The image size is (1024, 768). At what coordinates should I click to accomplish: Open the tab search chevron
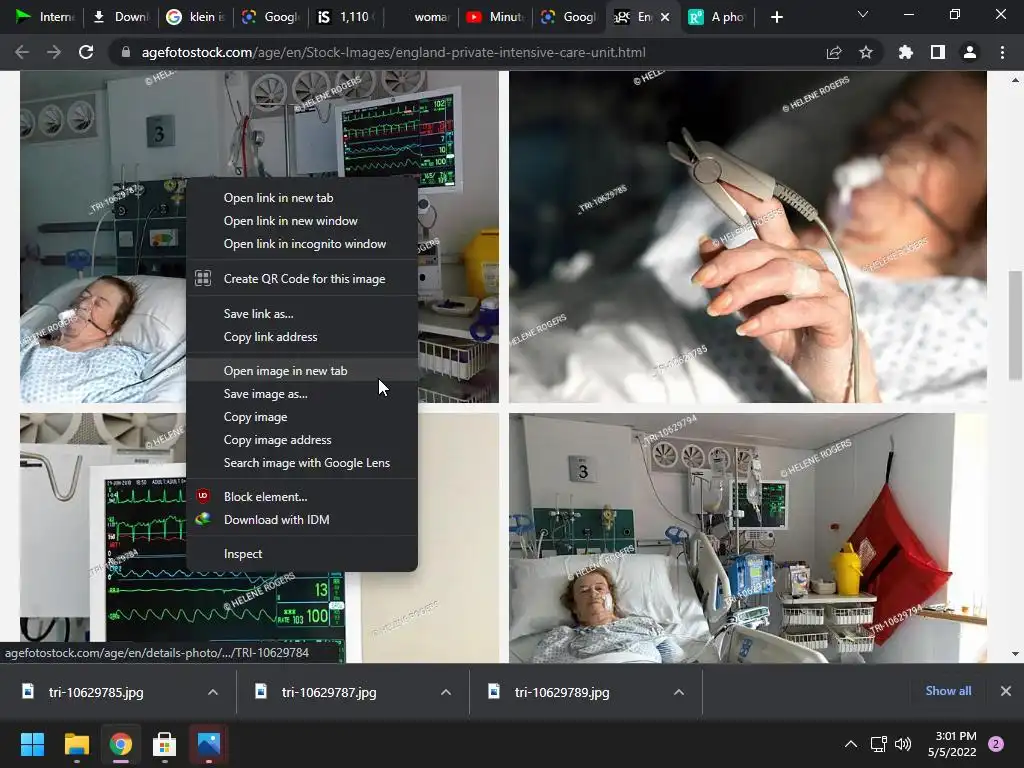(x=863, y=14)
